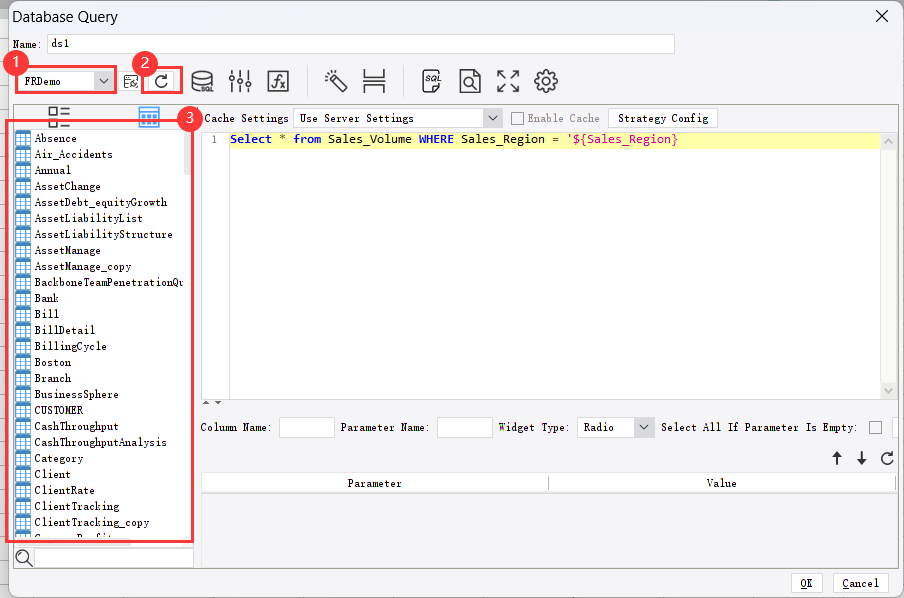Select the Air_Accidents table

coord(73,155)
